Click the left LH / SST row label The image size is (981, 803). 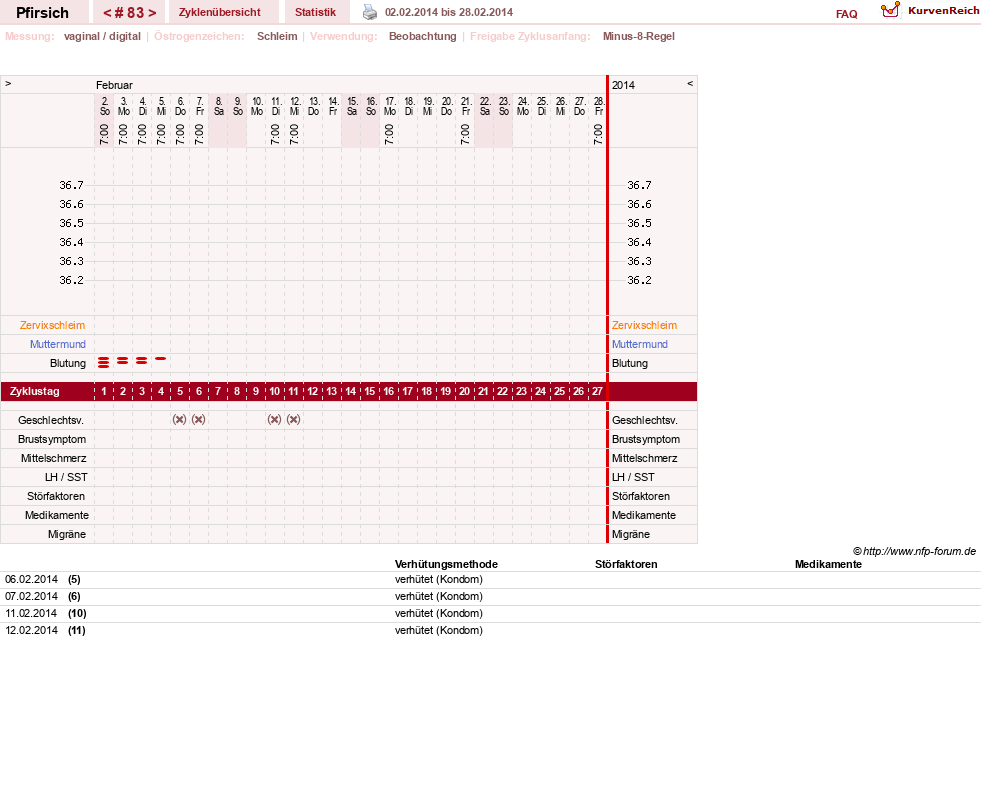point(66,477)
